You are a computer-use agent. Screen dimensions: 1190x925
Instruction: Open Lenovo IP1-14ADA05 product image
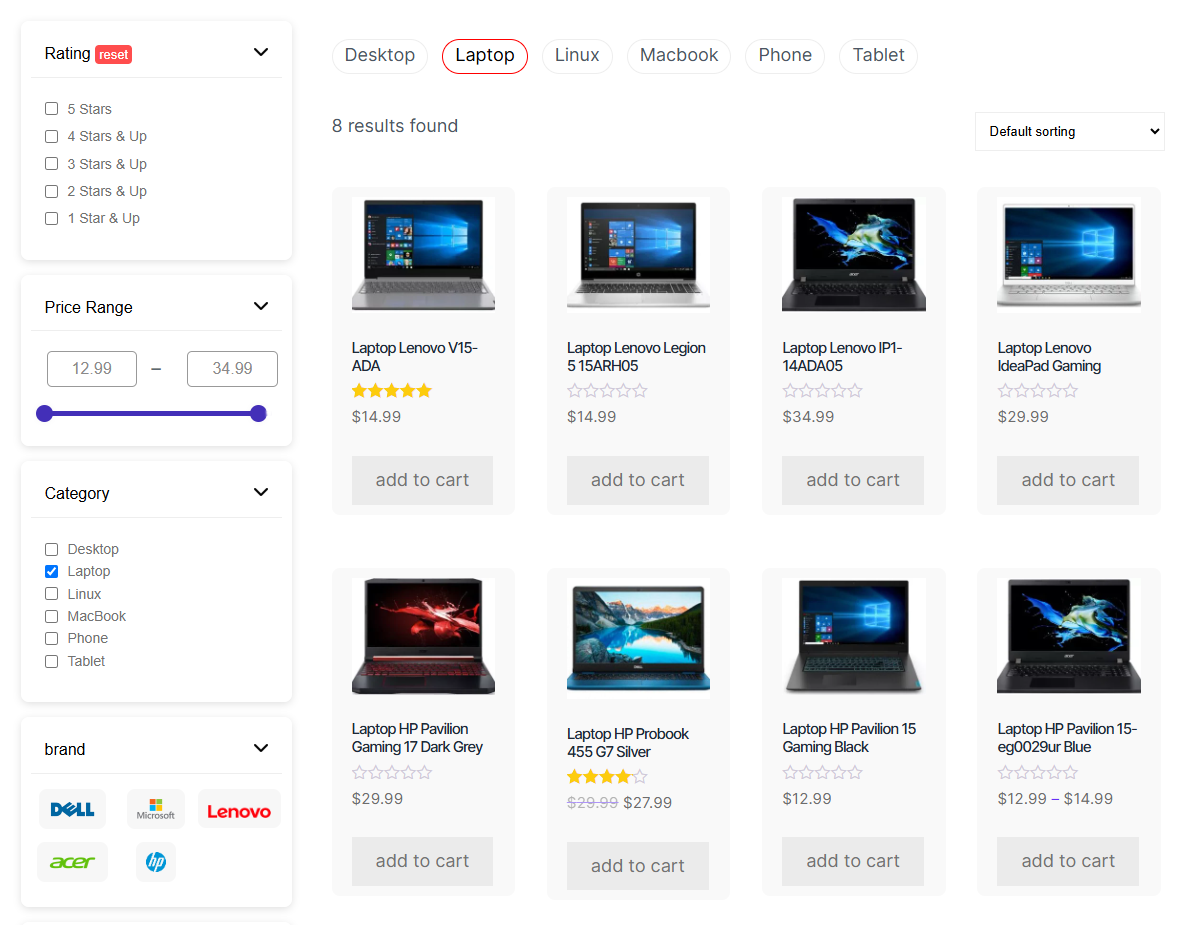point(854,254)
